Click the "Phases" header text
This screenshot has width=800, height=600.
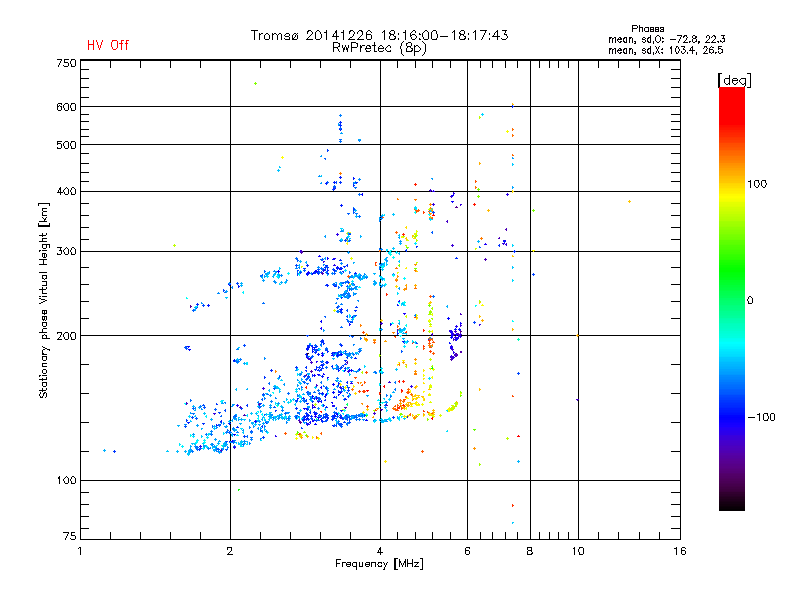(x=647, y=29)
